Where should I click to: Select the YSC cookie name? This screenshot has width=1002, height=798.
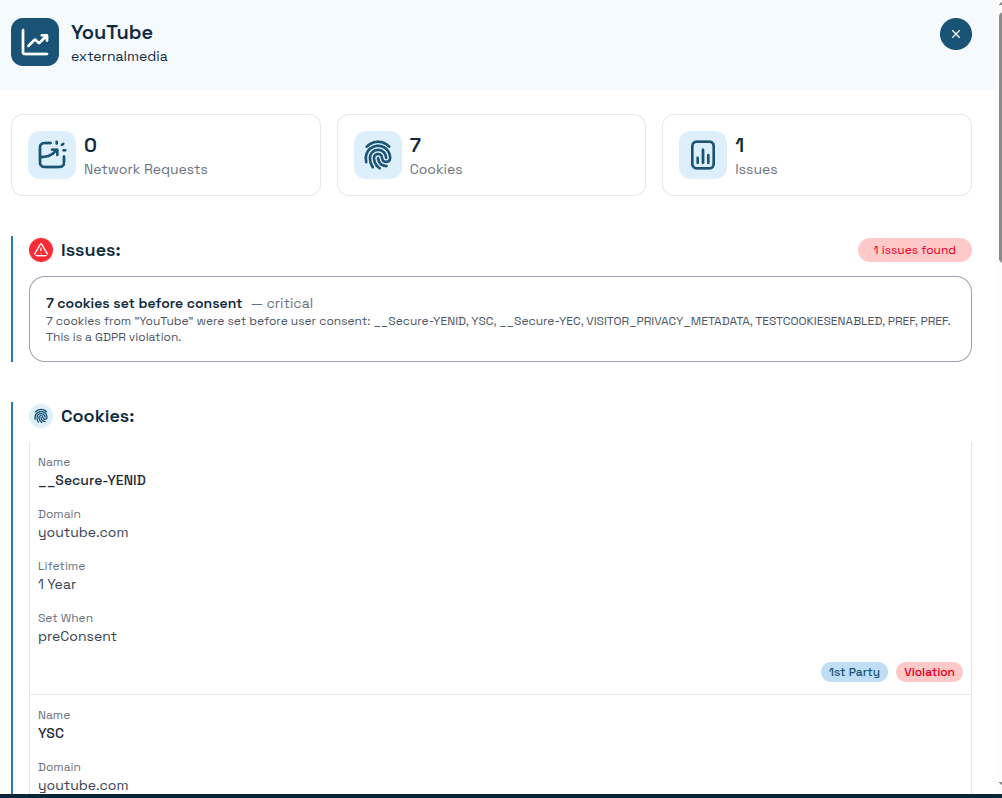(51, 733)
